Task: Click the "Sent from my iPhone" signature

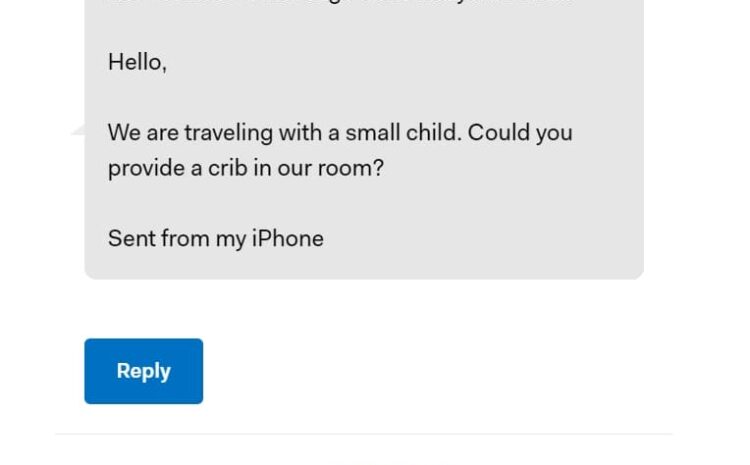Action: click(216, 239)
